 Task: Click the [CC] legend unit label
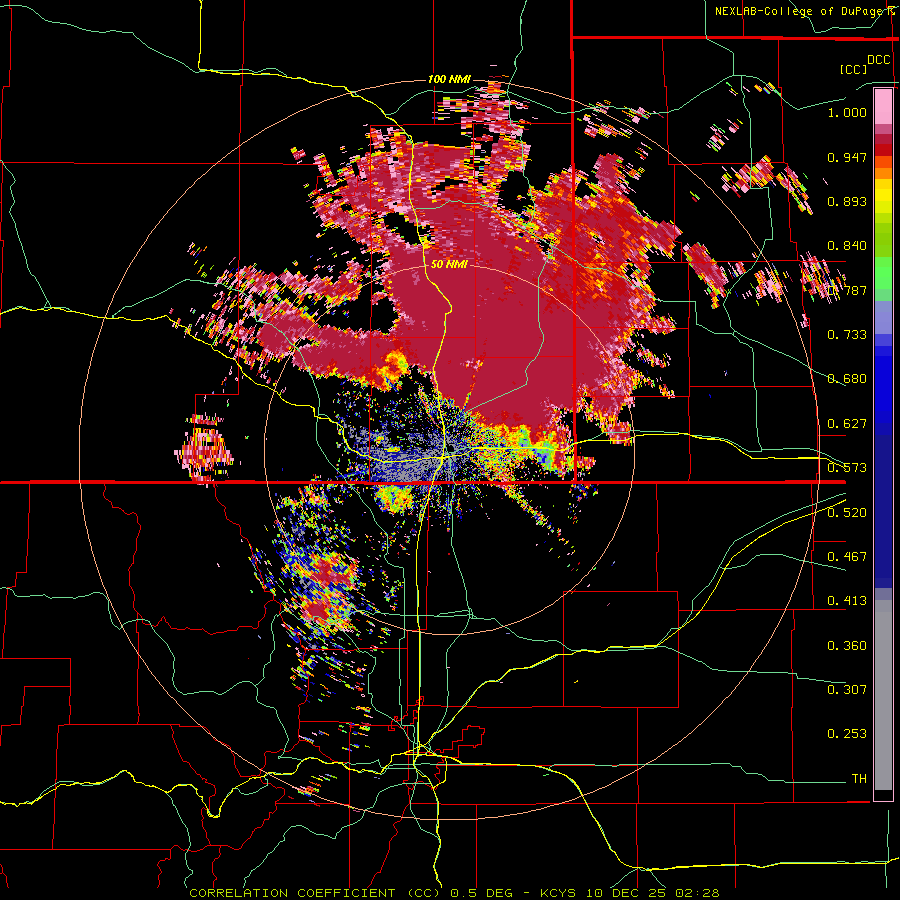click(853, 69)
